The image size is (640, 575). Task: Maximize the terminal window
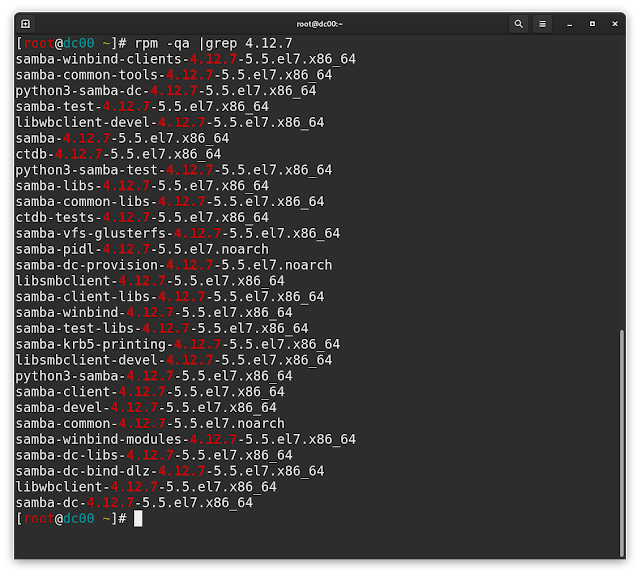coord(592,23)
